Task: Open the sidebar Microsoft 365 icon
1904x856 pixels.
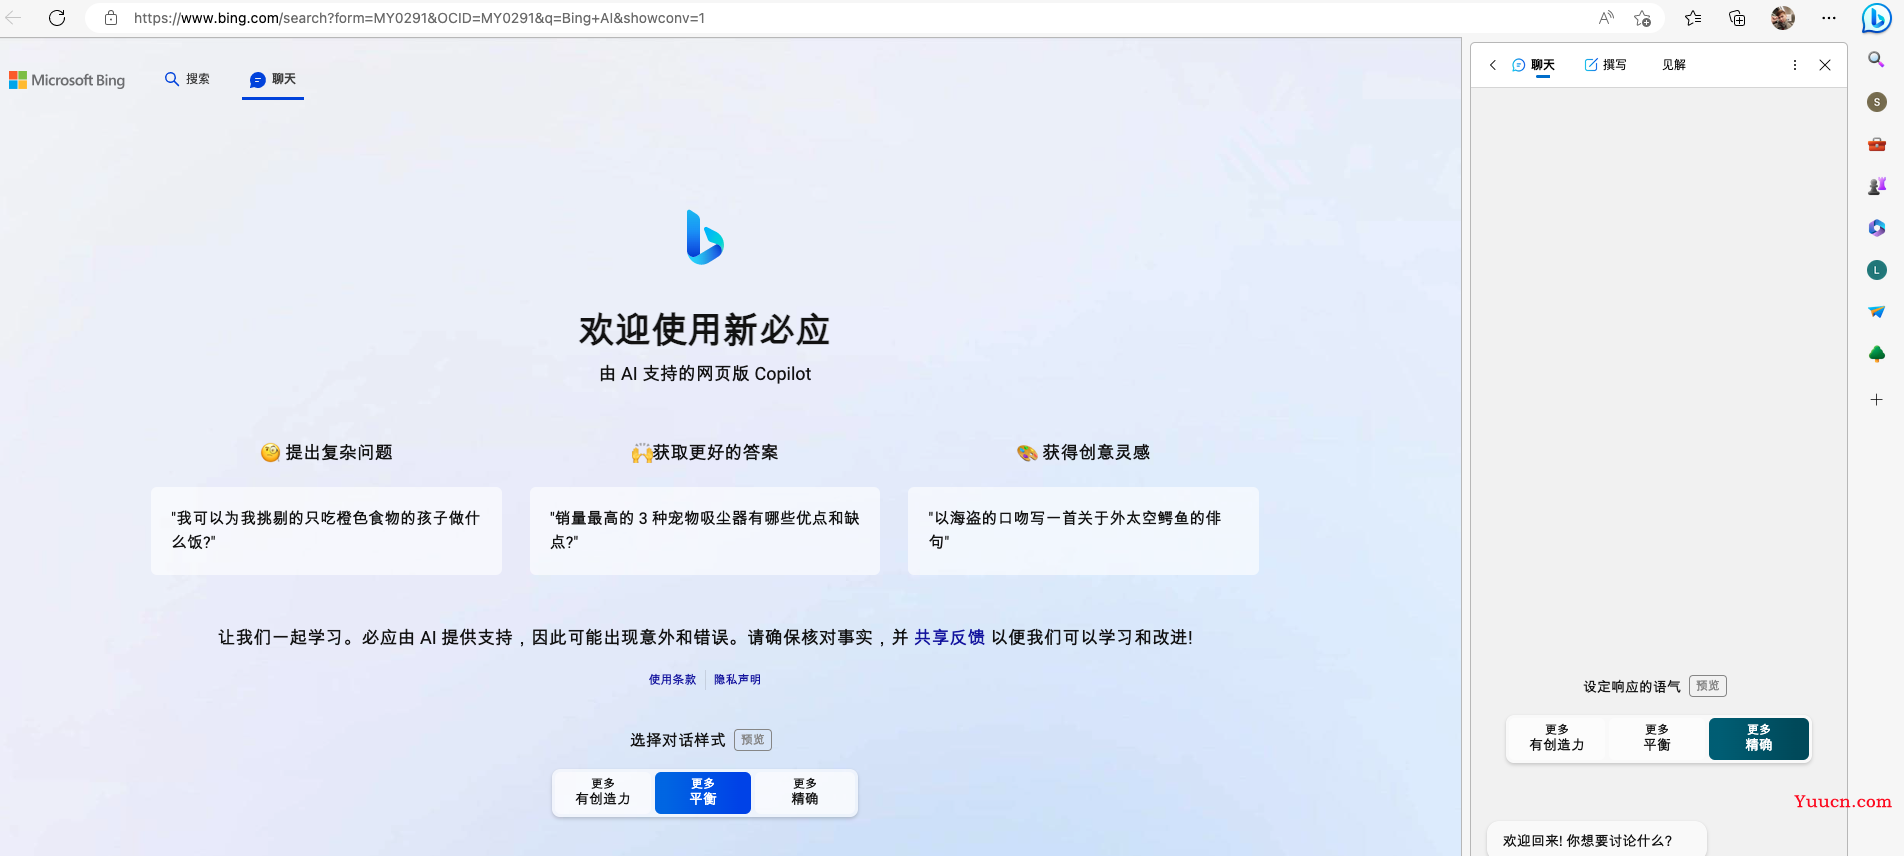Action: click(x=1877, y=228)
